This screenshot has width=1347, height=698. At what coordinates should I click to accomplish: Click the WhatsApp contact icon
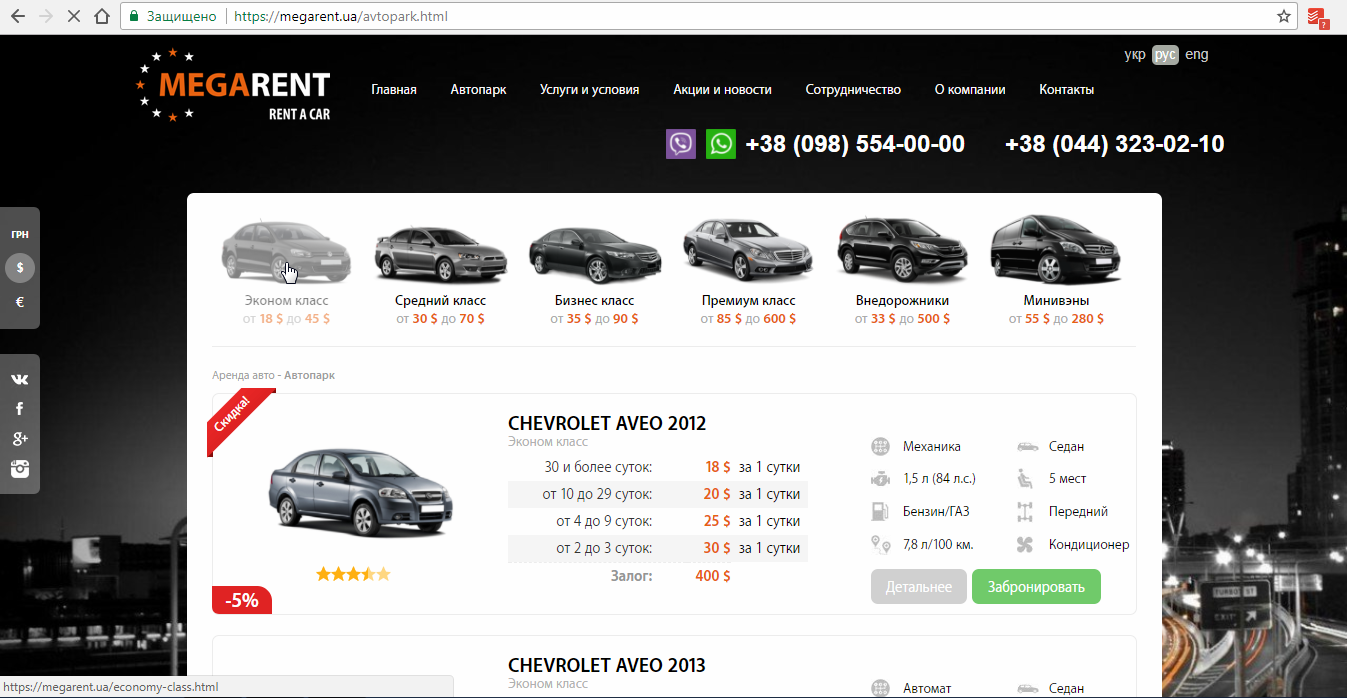720,143
